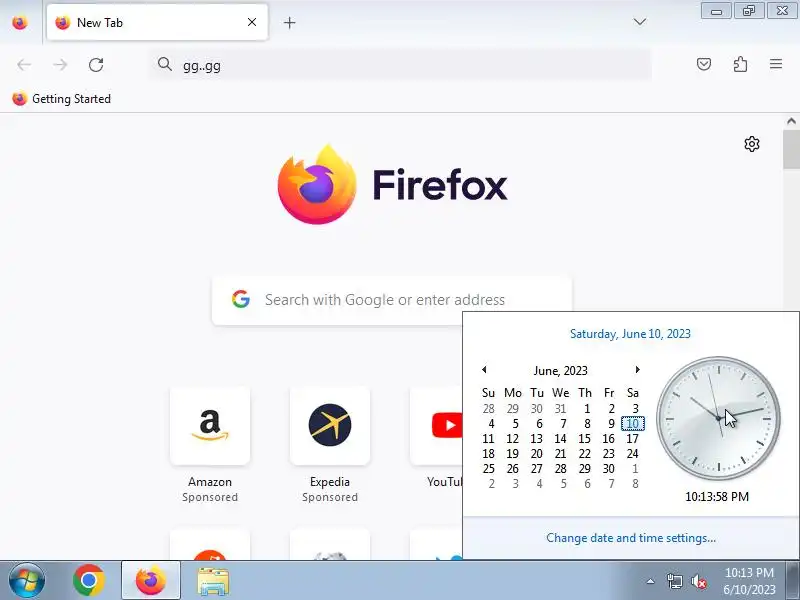Select June 26 in the calendar

tap(512, 468)
